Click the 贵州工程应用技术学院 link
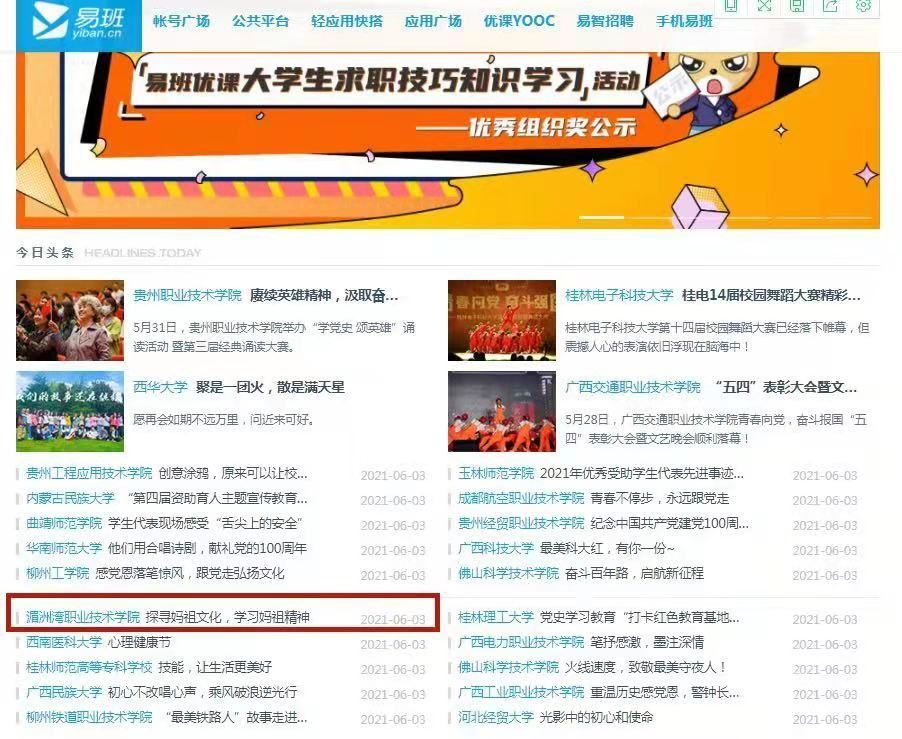The image size is (902, 739). (89, 473)
